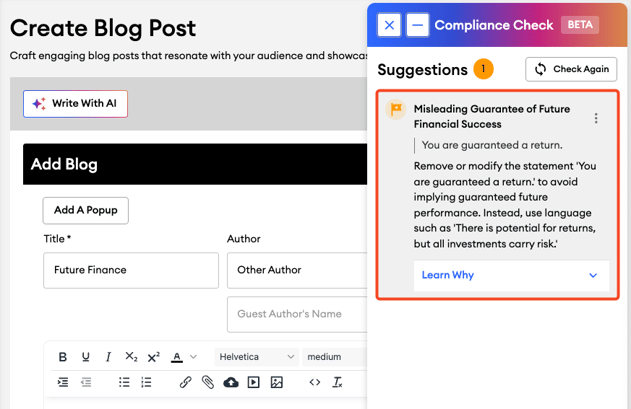Screen dimensions: 631x409
Task: Apply superscript formatting
Action: 153,357
